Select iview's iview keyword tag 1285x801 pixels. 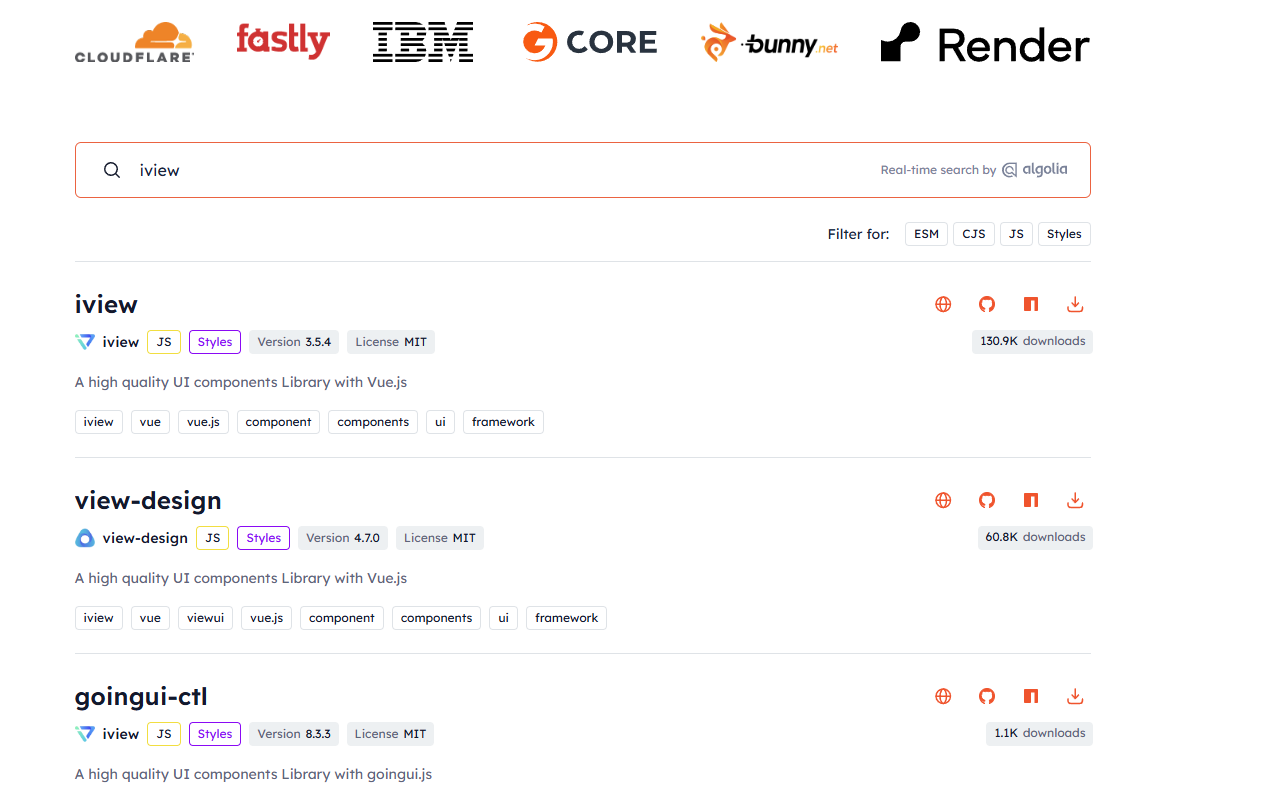pyautogui.click(x=99, y=422)
